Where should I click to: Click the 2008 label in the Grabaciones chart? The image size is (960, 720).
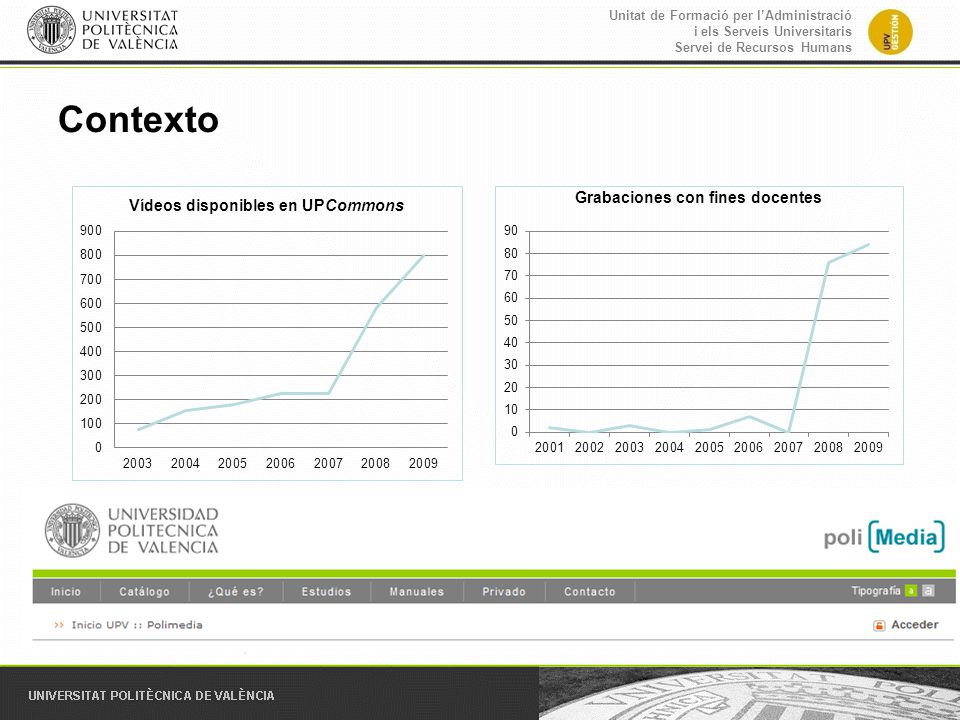point(828,448)
